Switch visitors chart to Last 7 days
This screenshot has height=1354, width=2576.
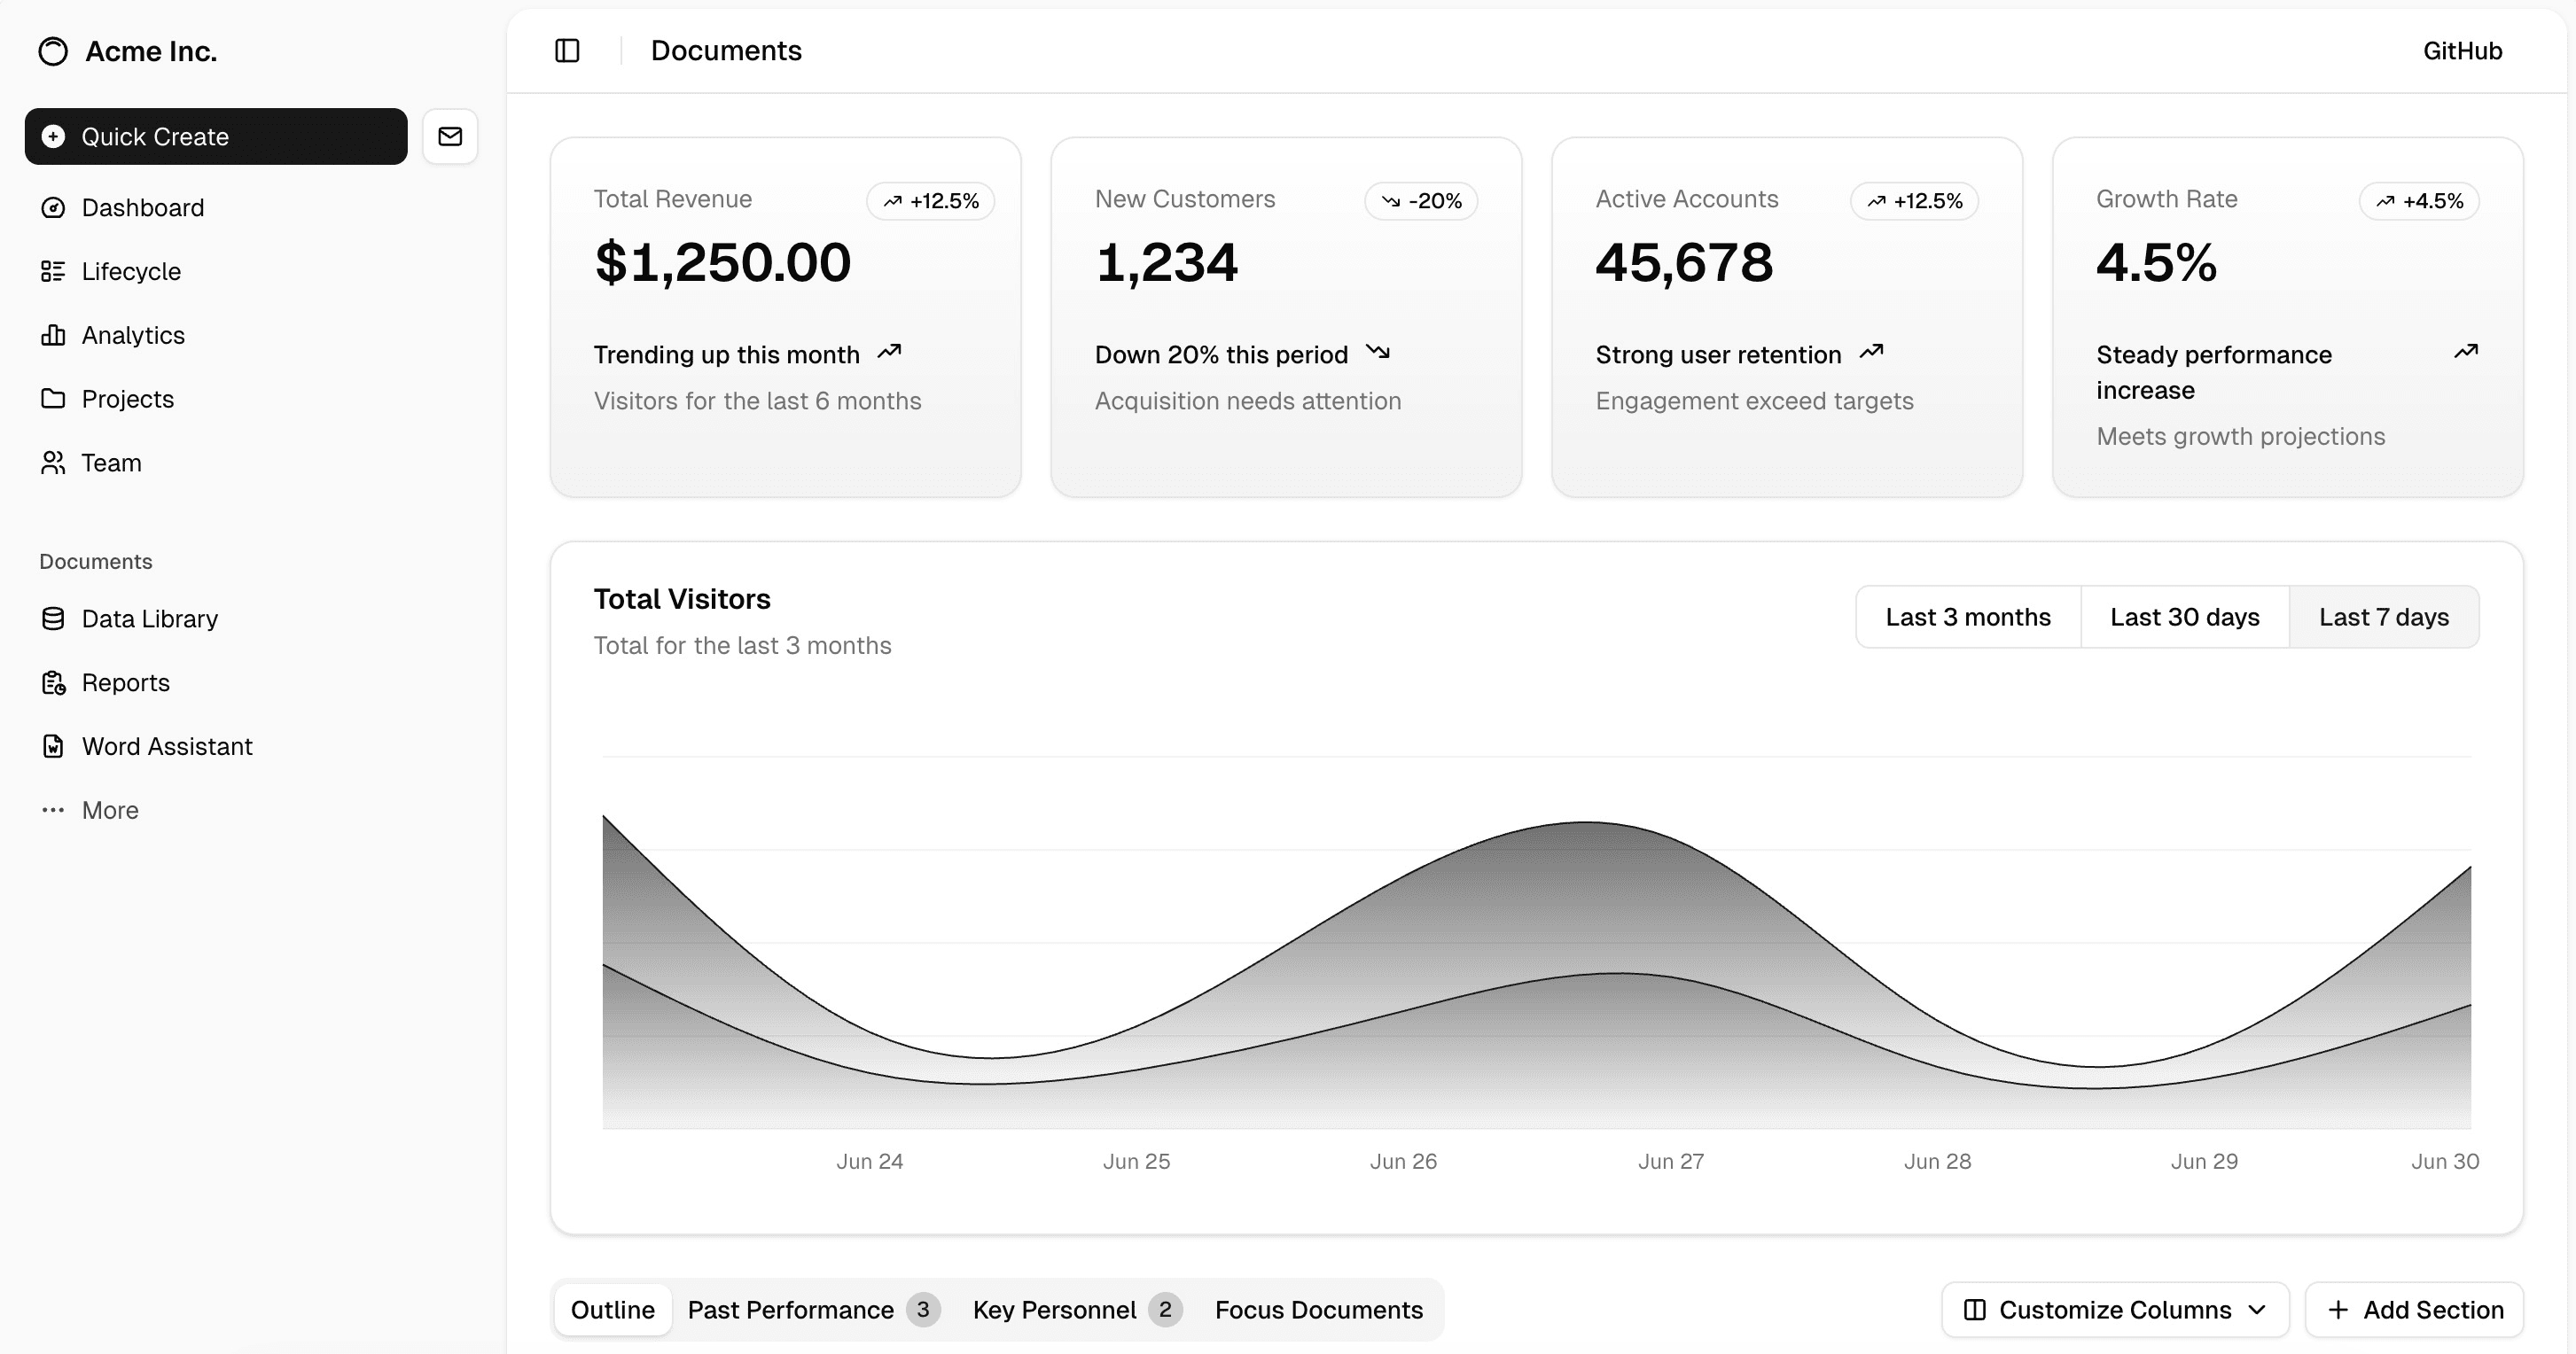click(x=2384, y=616)
